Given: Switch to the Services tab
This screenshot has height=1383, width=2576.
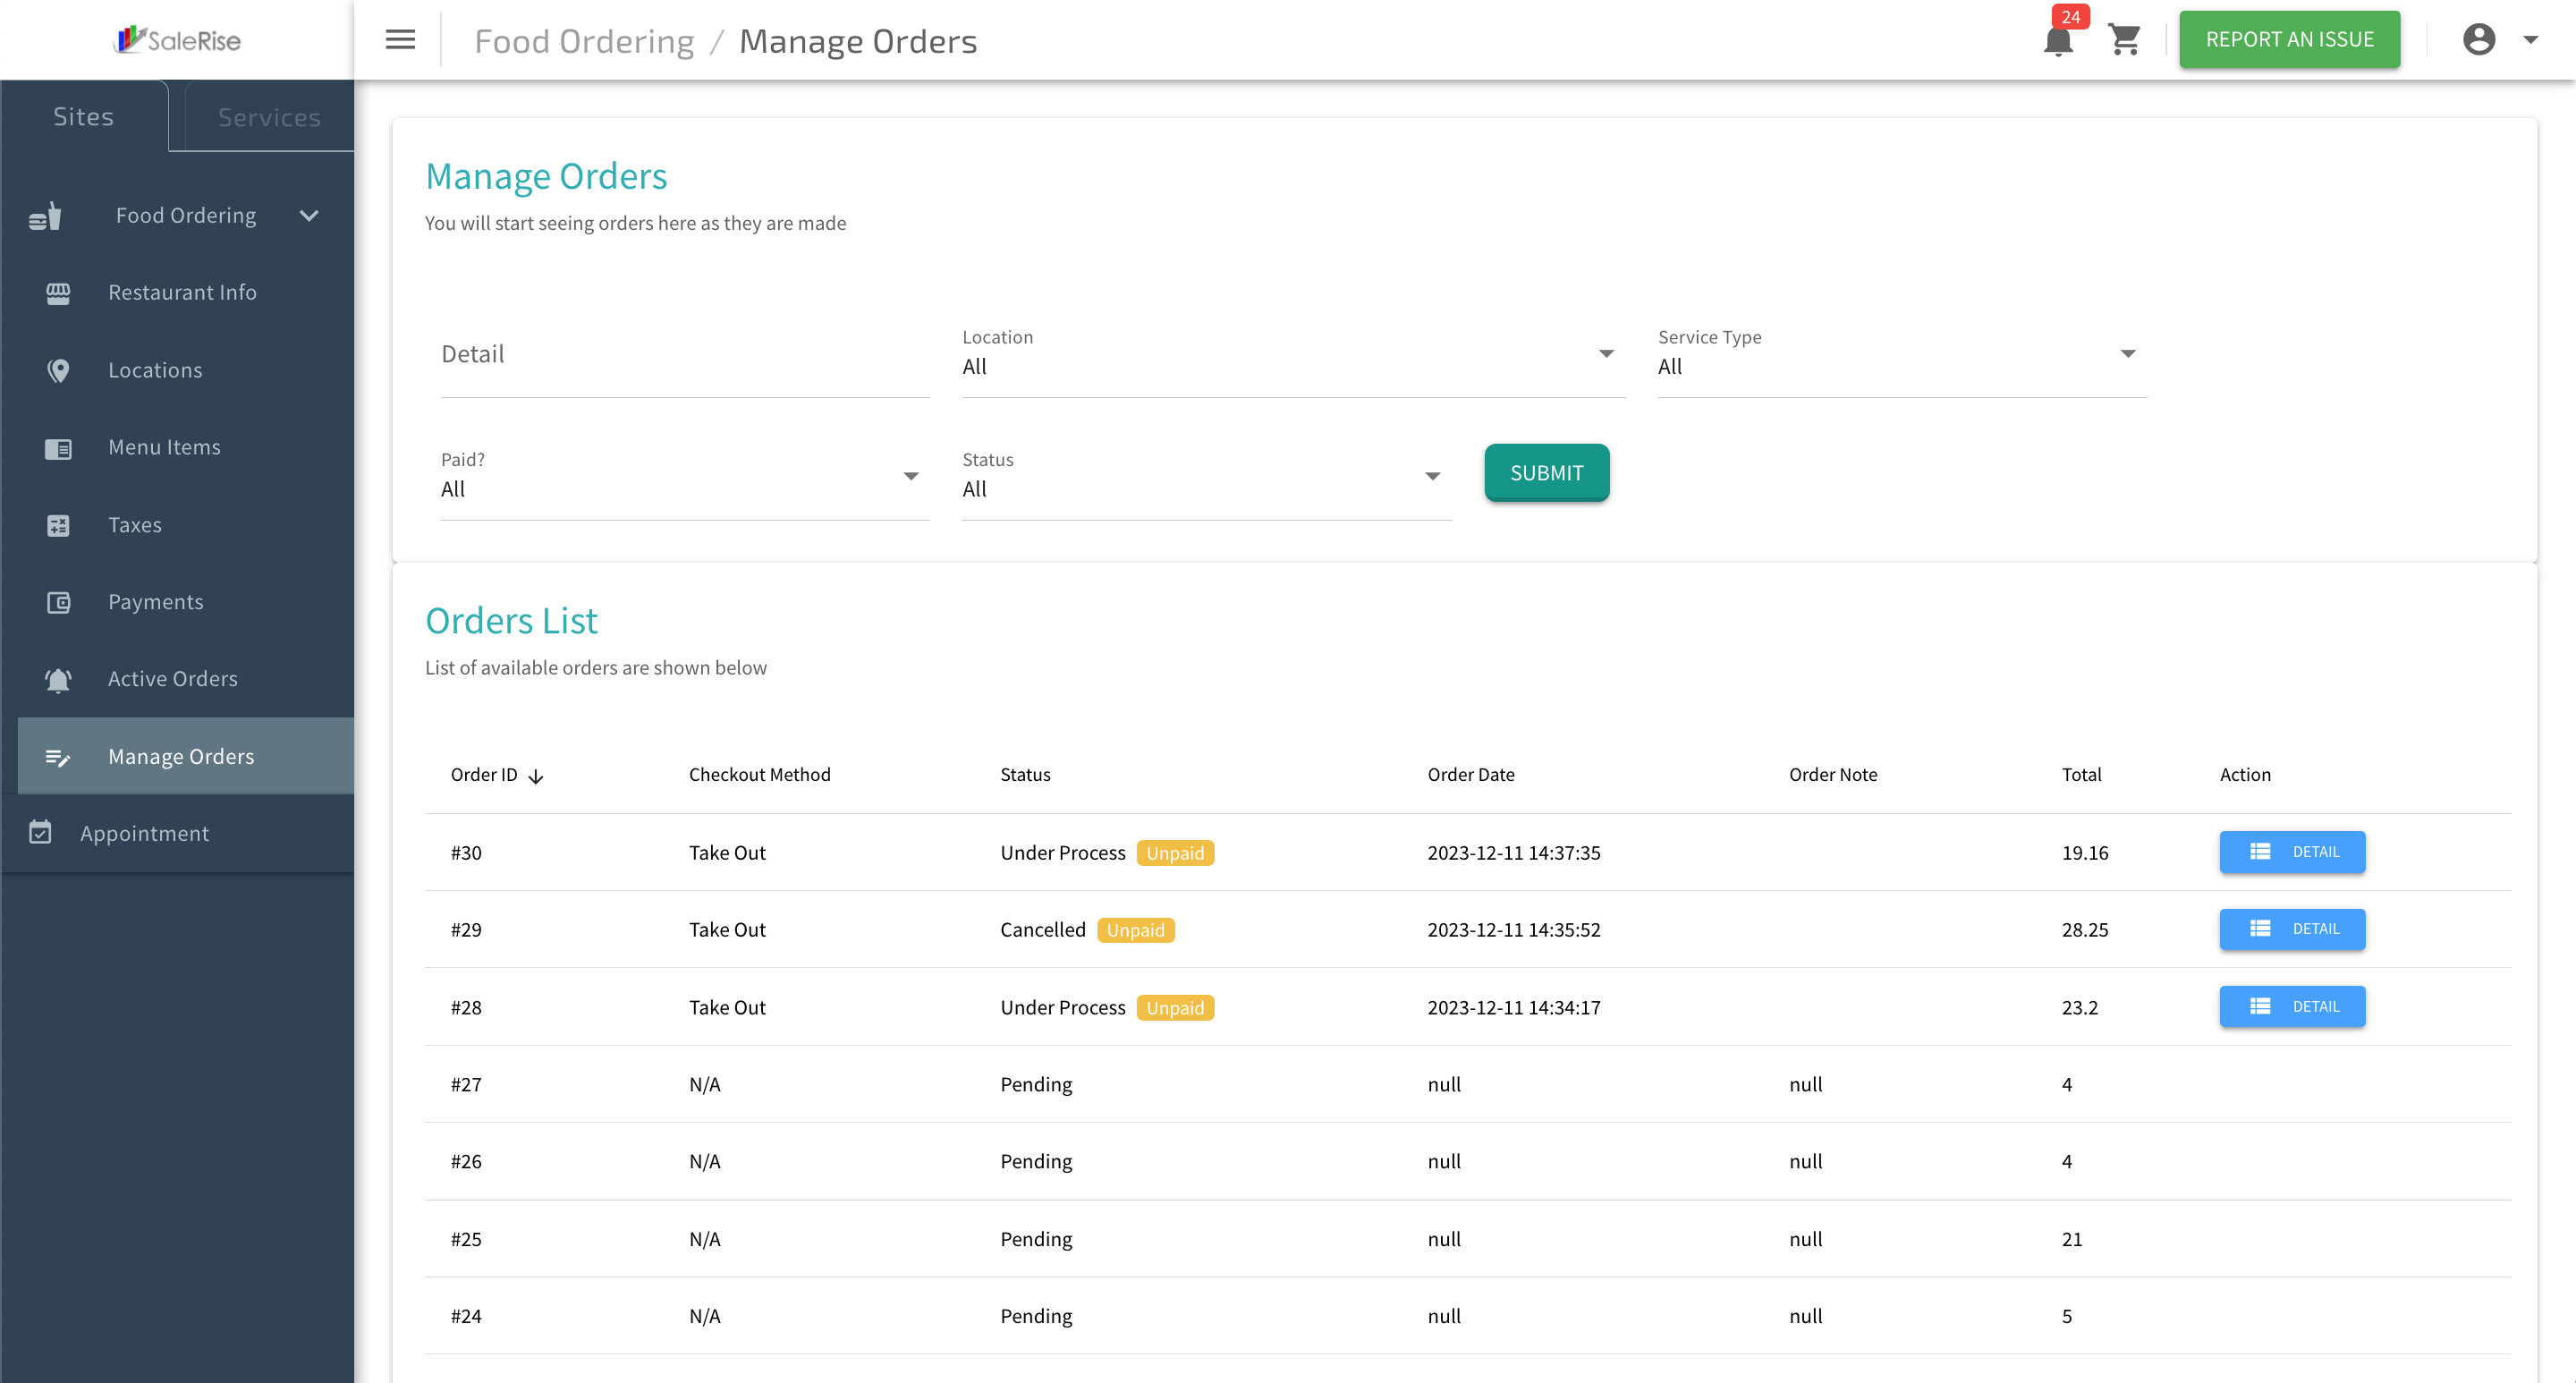Looking at the screenshot, I should 269,117.
